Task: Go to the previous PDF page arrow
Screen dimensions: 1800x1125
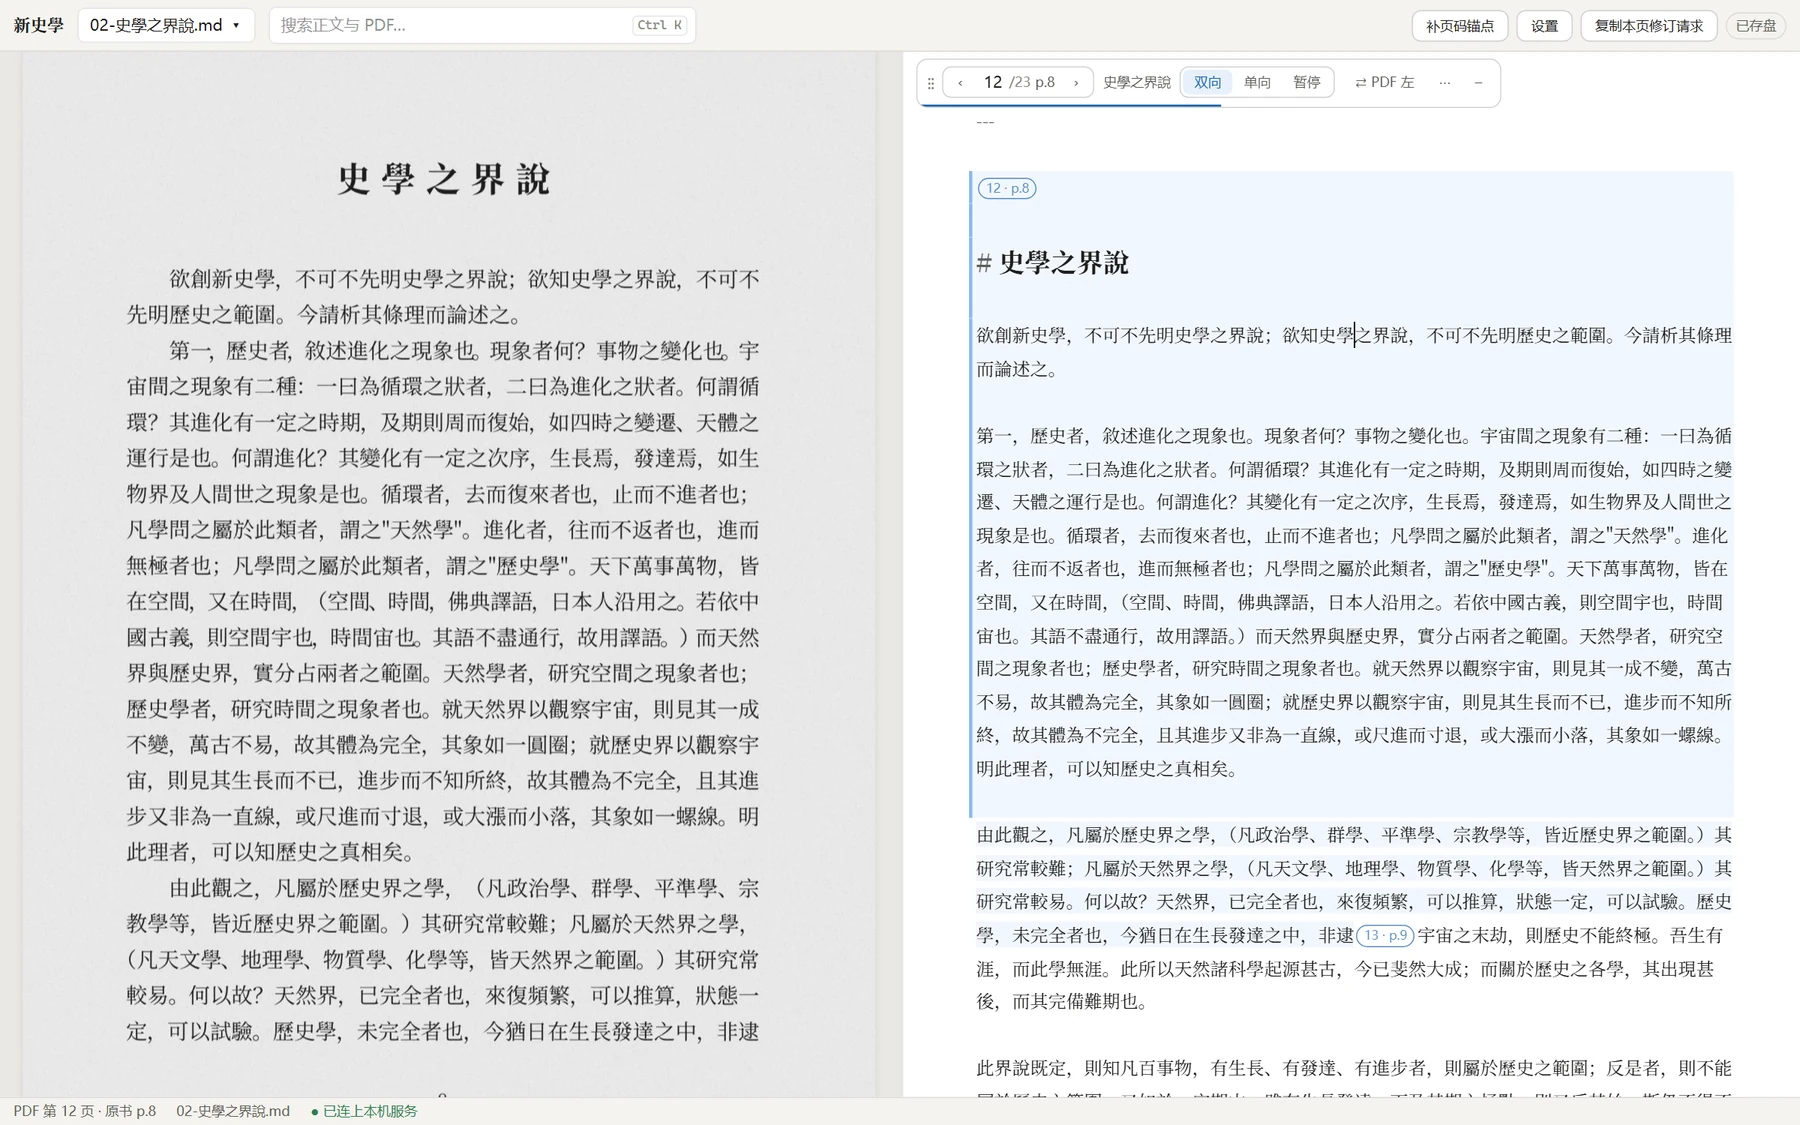Action: pyautogui.click(x=960, y=83)
